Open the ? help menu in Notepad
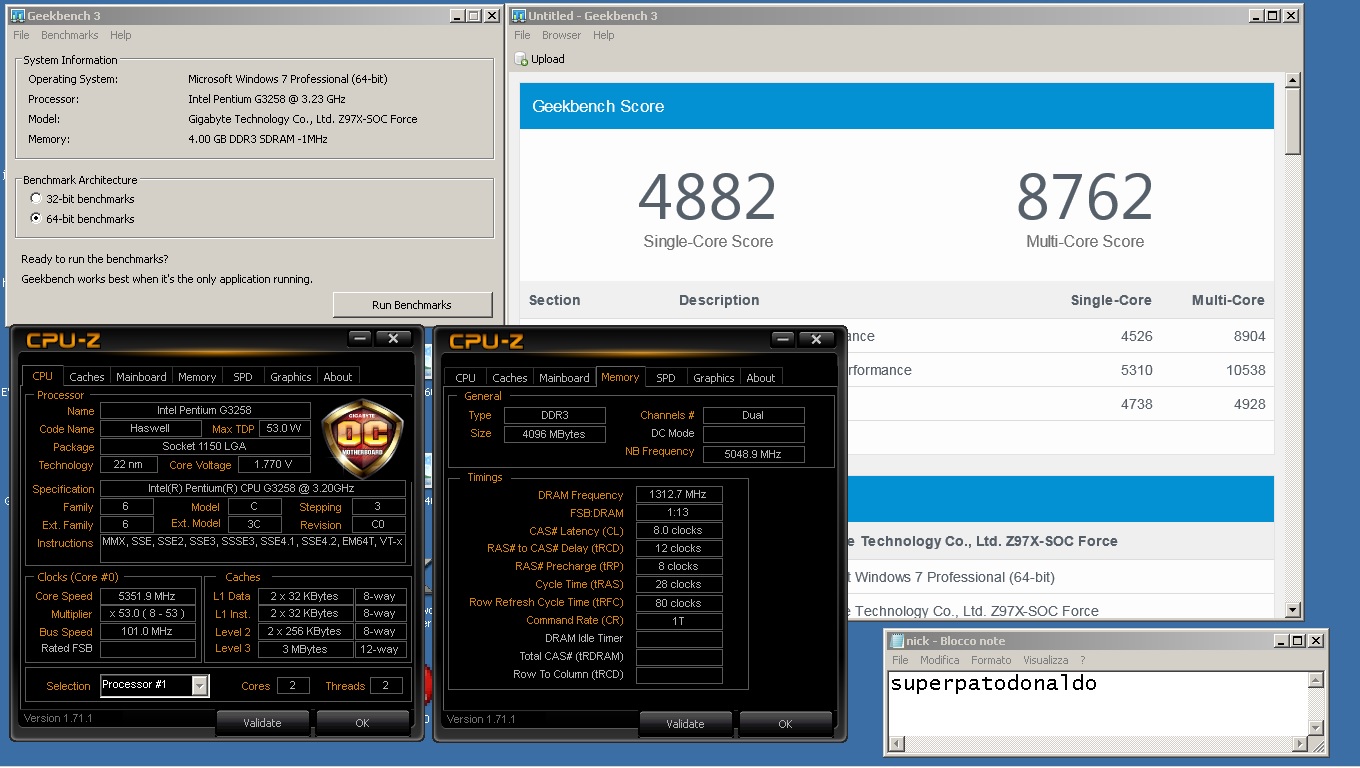Image resolution: width=1360 pixels, height=768 pixels. [1082, 660]
